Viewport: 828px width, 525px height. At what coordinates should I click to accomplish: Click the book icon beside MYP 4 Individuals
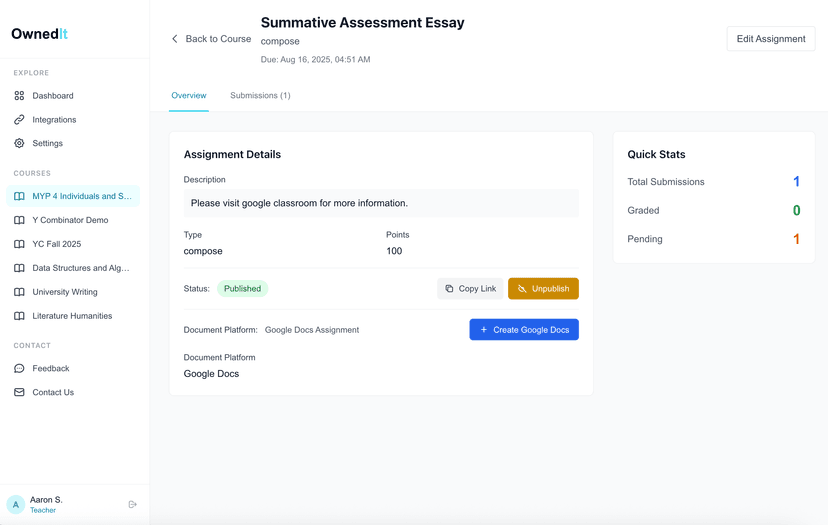point(19,196)
